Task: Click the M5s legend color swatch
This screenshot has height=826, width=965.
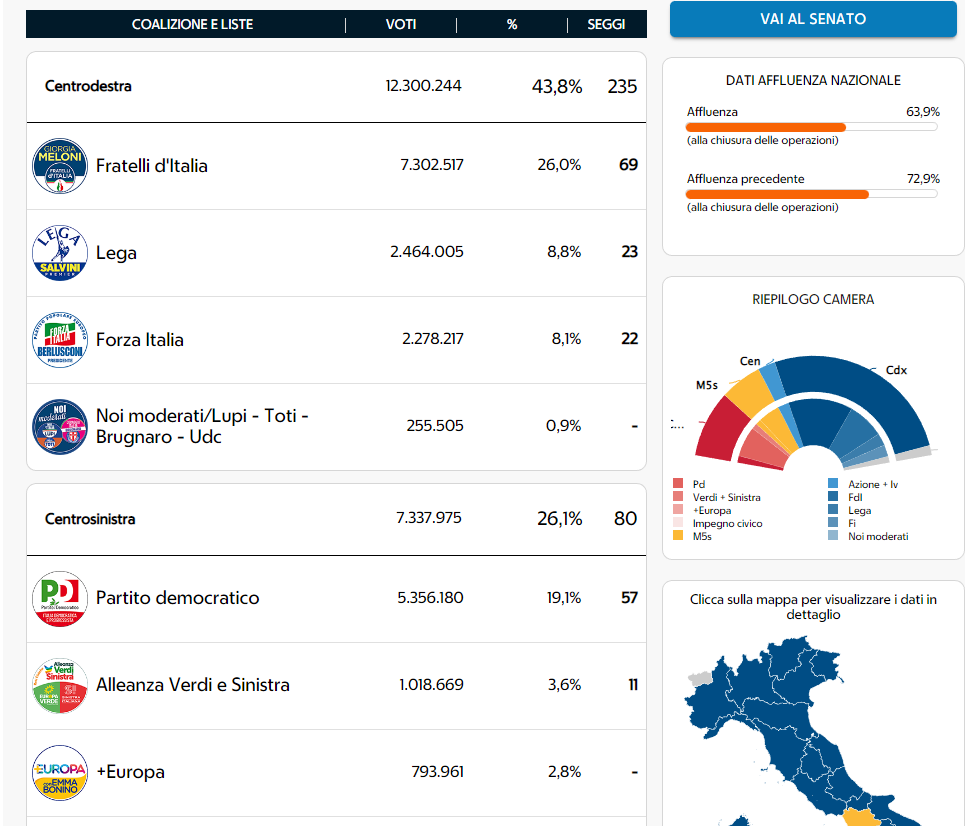Action: [678, 535]
